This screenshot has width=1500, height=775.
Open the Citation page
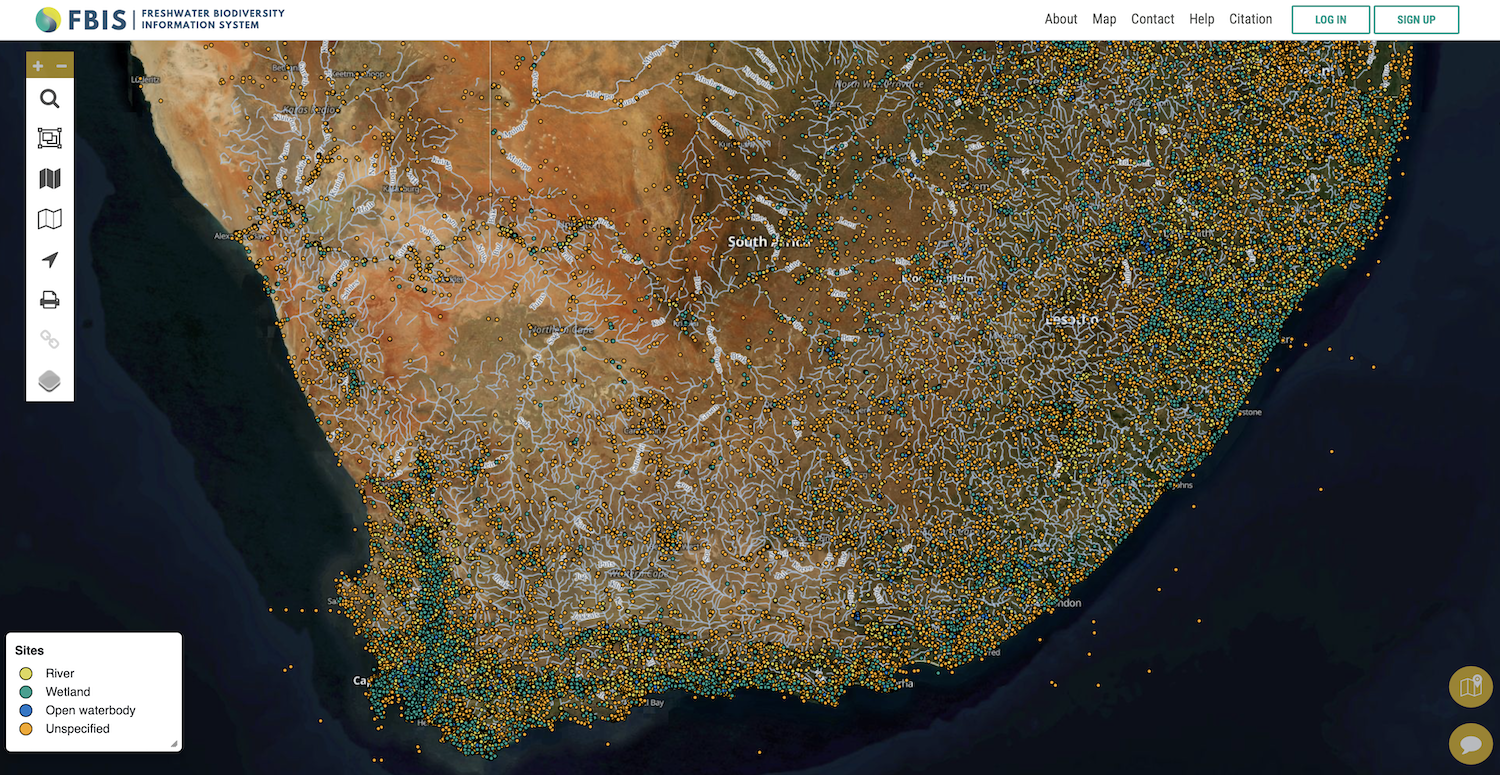point(1250,19)
